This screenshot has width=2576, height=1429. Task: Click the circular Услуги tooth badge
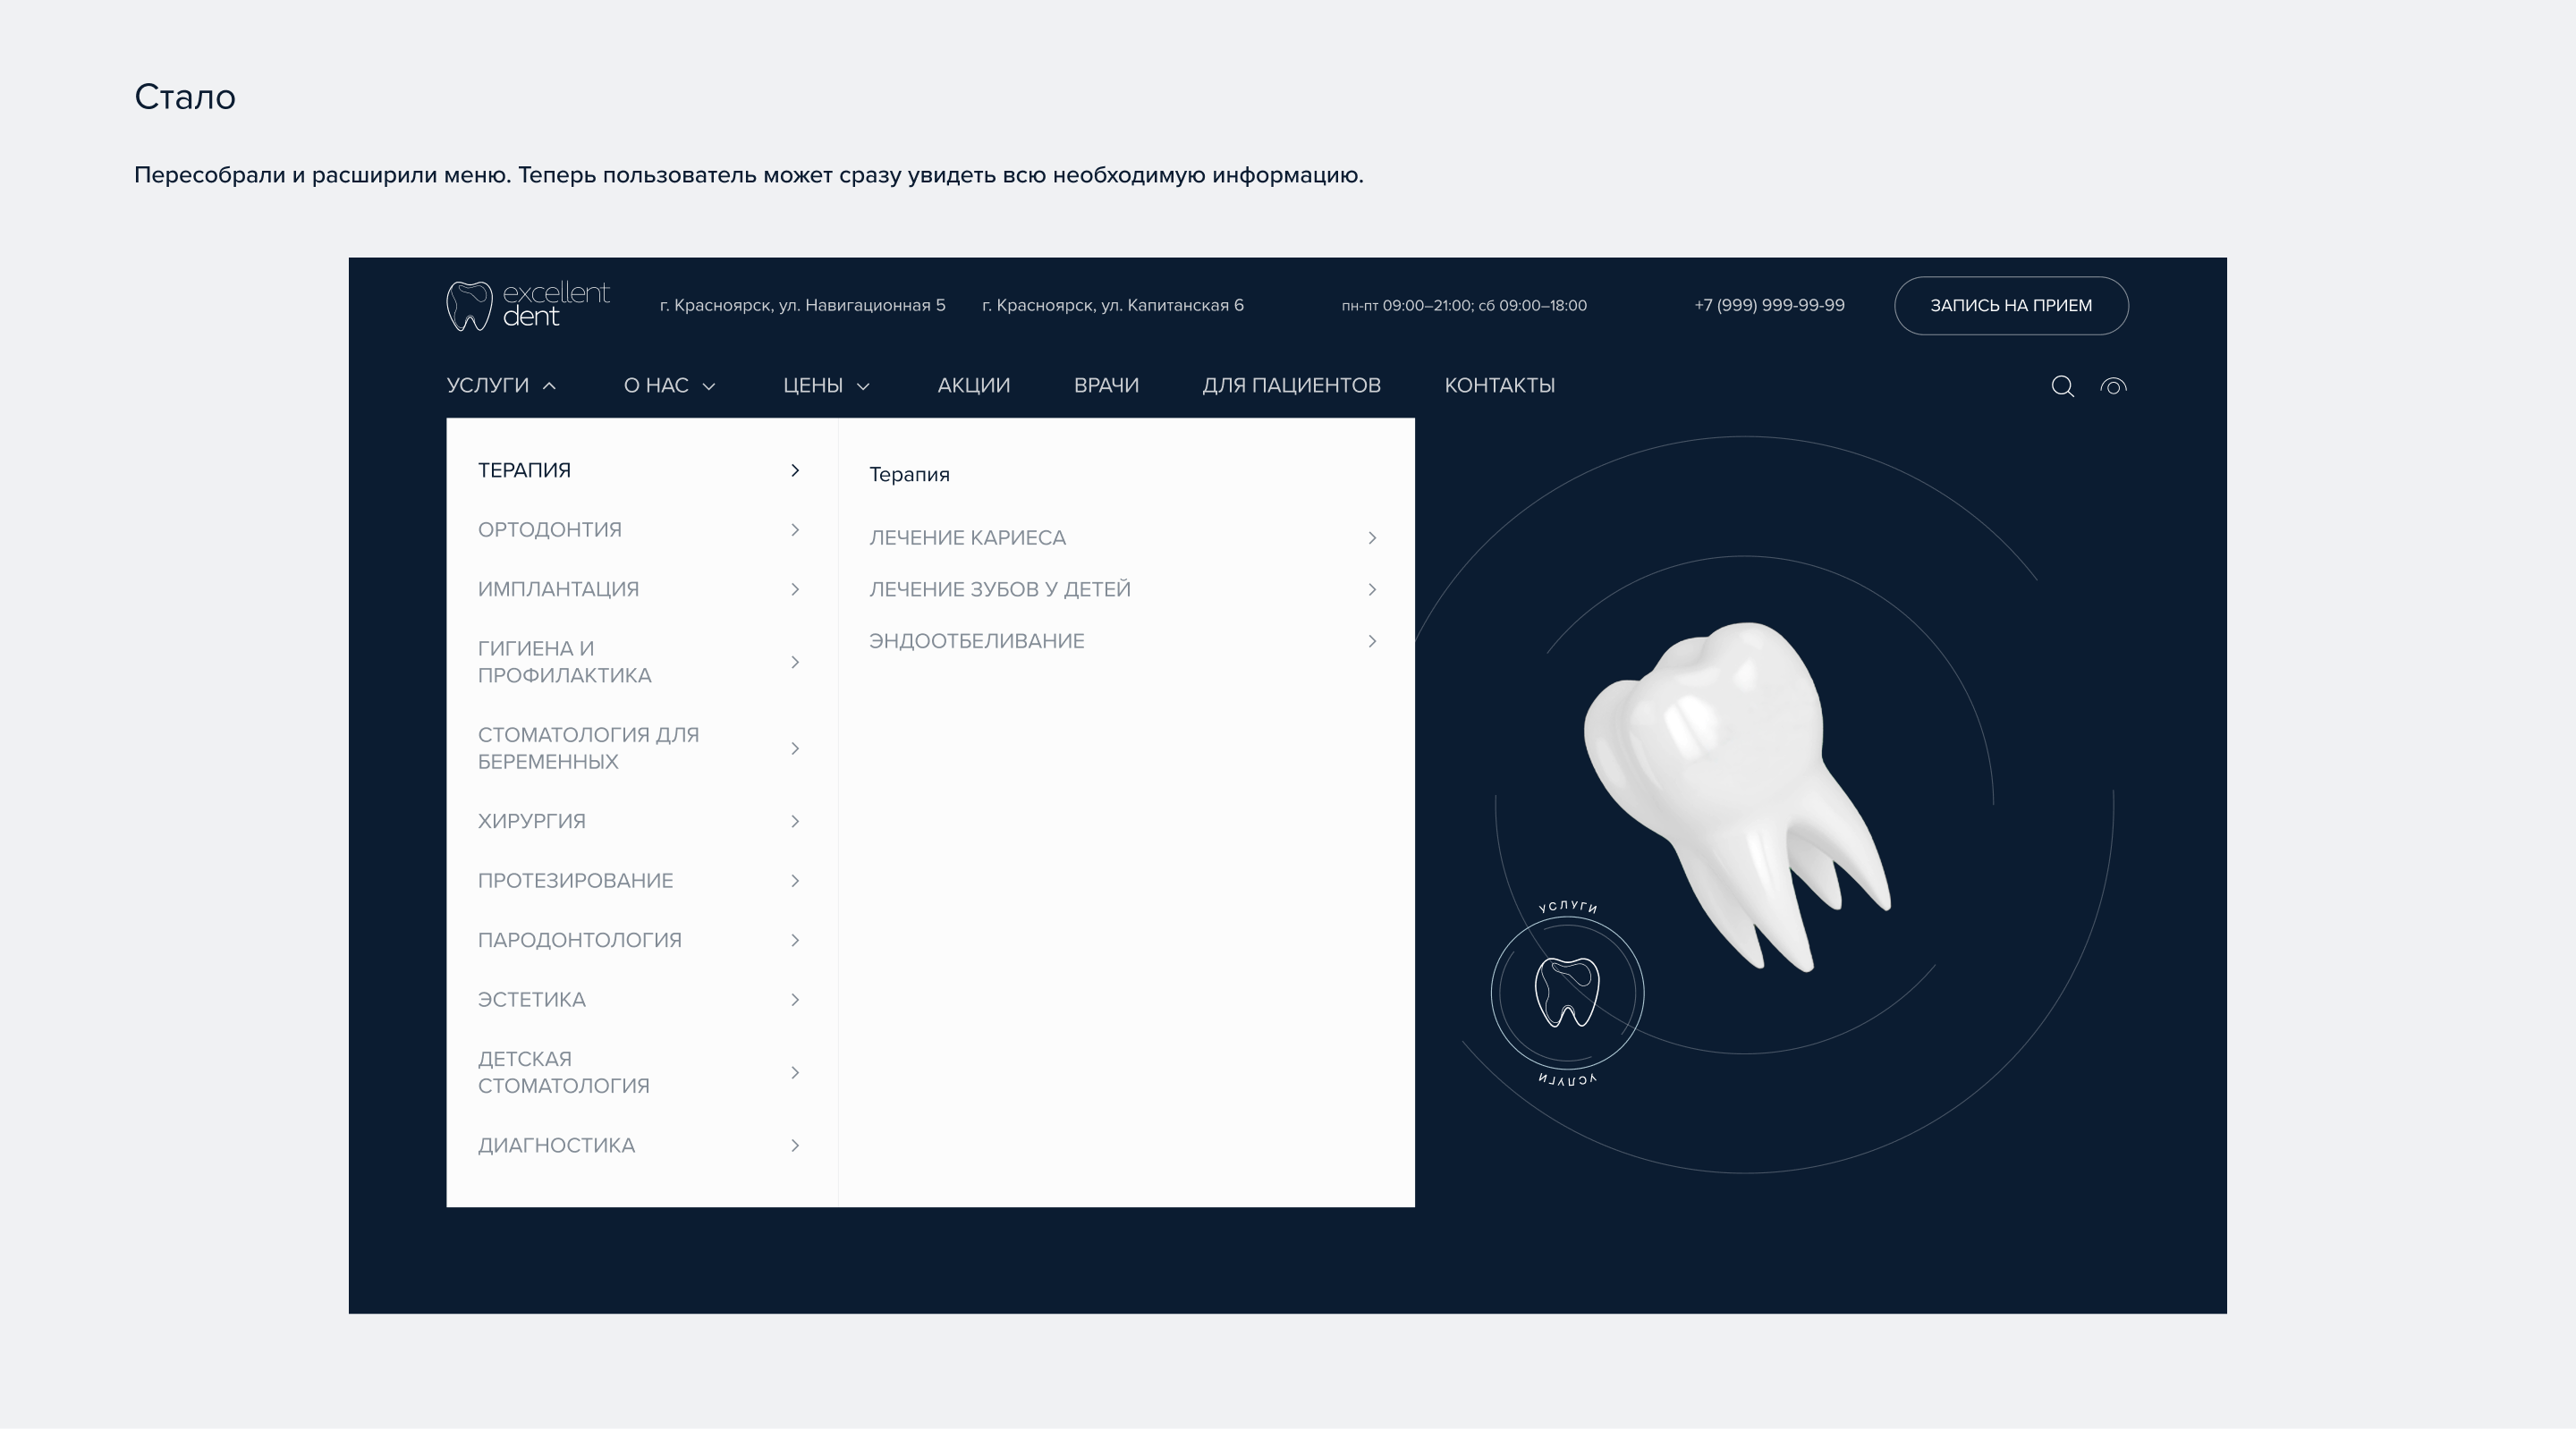(1567, 993)
